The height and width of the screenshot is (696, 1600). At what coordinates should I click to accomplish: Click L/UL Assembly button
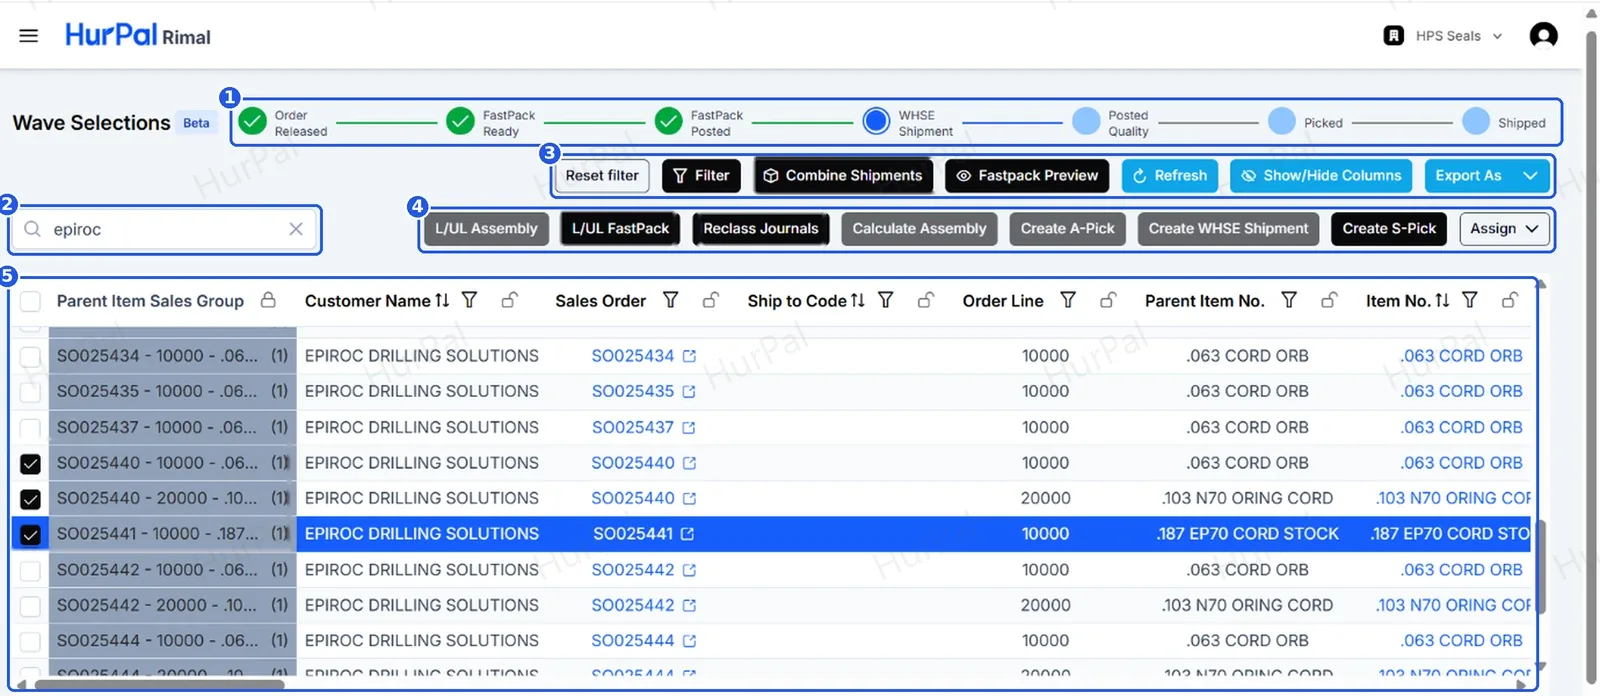pyautogui.click(x=486, y=229)
